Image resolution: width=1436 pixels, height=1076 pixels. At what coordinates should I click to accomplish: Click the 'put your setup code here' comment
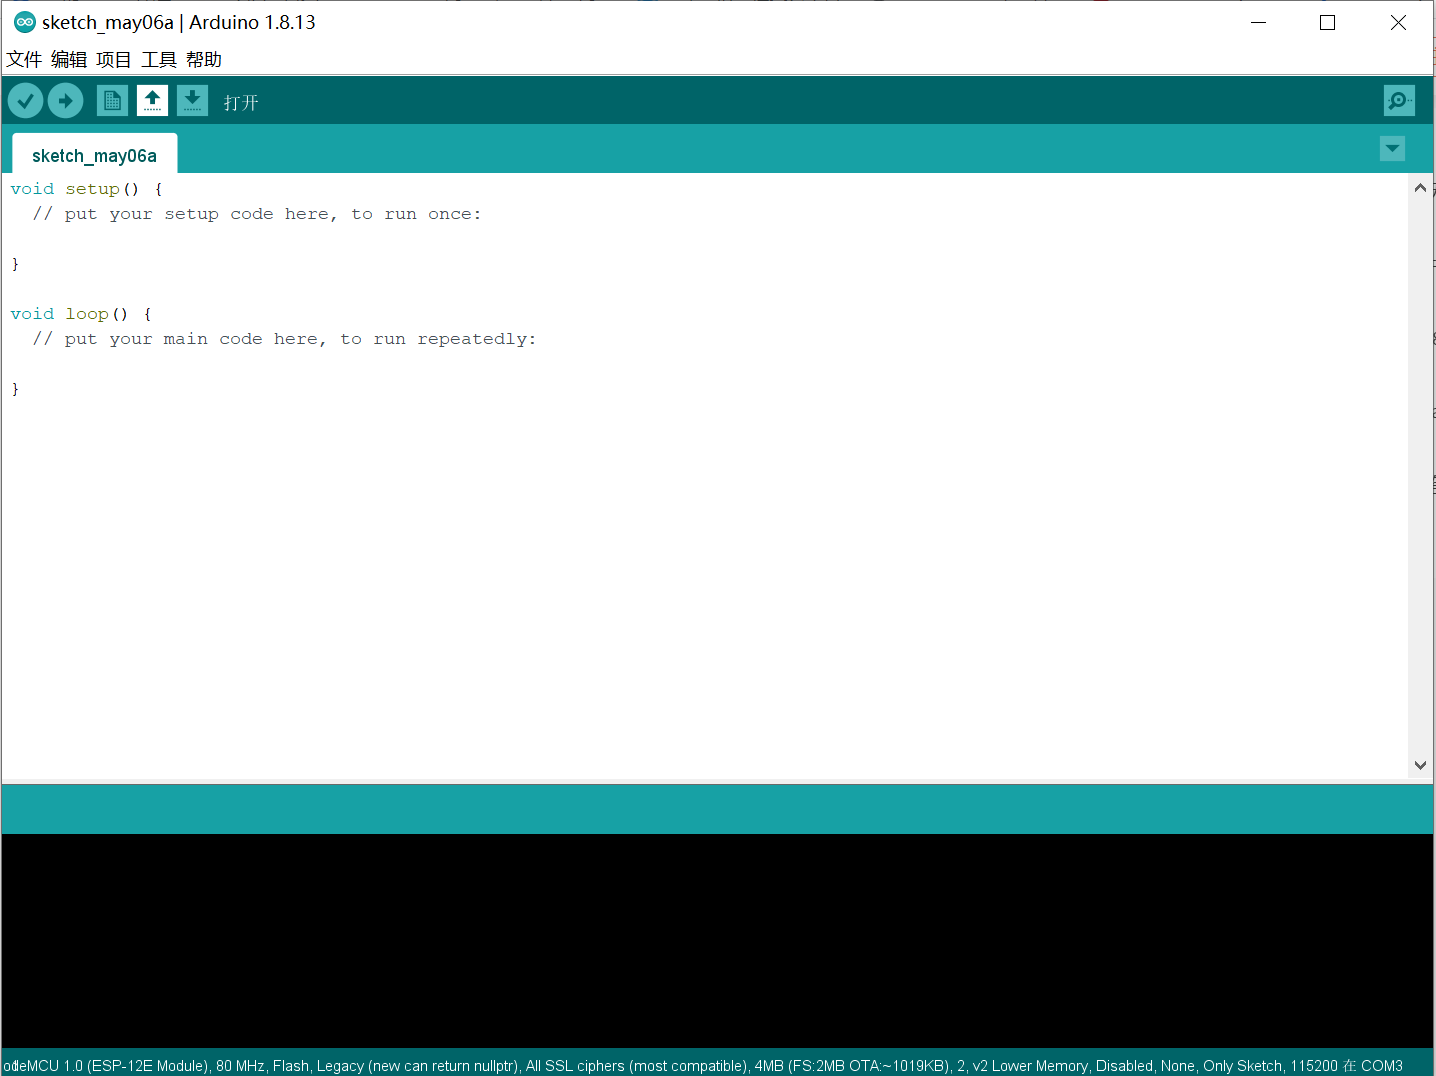(257, 214)
